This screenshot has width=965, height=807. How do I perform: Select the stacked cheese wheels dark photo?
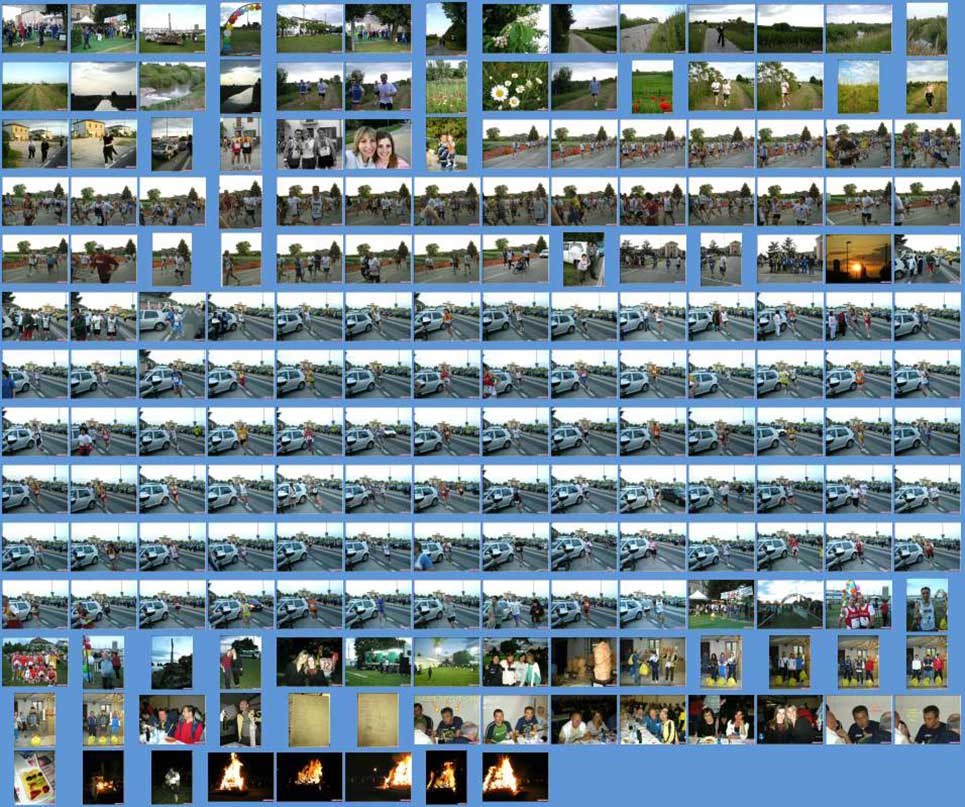(x=583, y=662)
